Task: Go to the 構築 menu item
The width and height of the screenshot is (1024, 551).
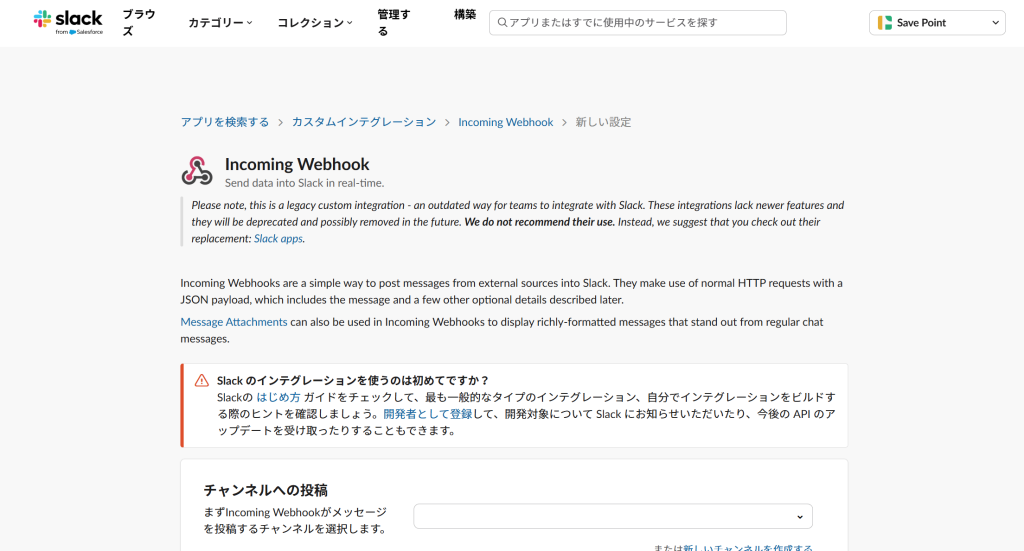Action: (x=465, y=15)
